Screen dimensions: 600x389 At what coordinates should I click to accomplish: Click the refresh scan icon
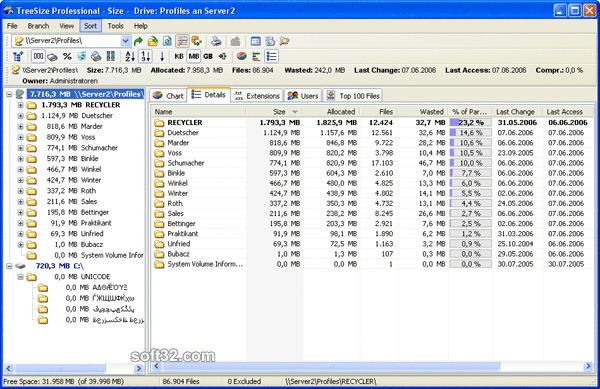click(167, 41)
